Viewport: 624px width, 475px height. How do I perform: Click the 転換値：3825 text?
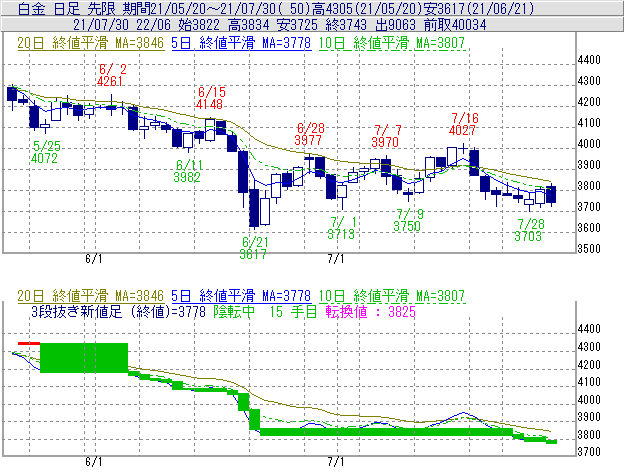[371, 311]
